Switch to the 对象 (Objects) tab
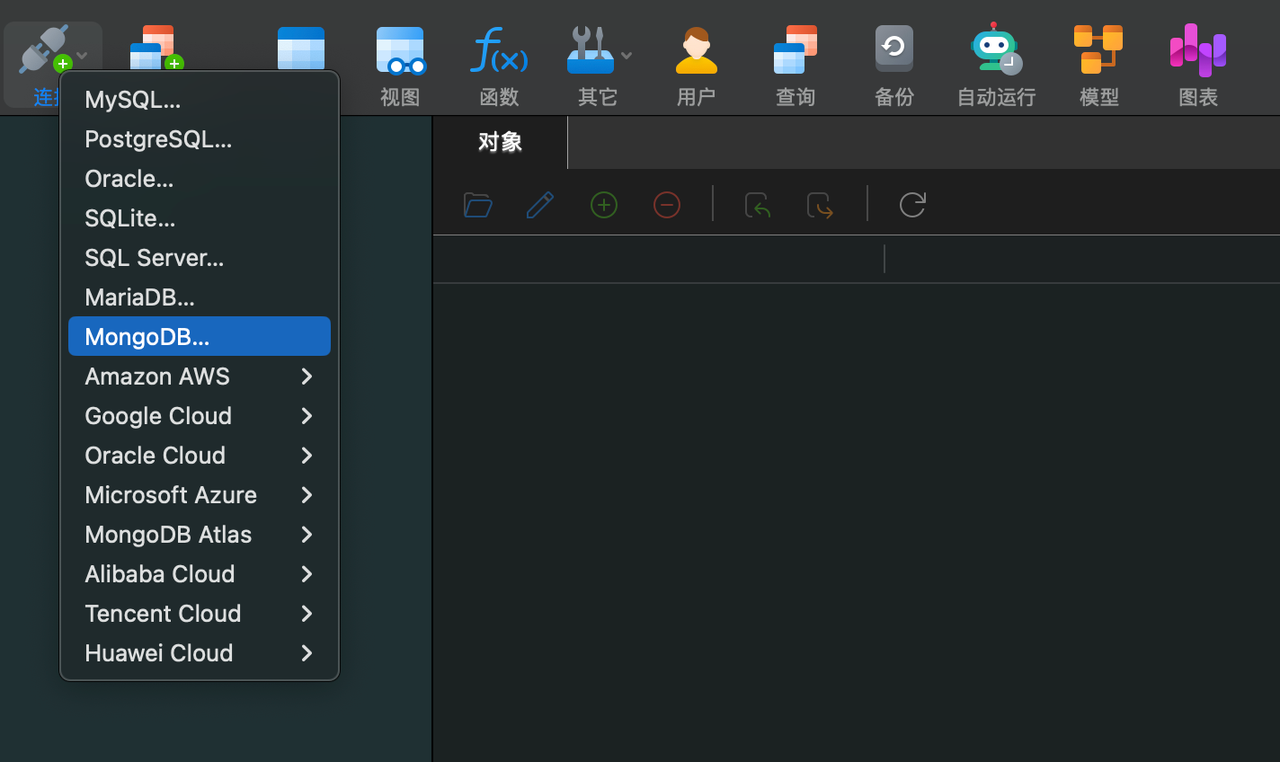The width and height of the screenshot is (1280, 762). 500,142
